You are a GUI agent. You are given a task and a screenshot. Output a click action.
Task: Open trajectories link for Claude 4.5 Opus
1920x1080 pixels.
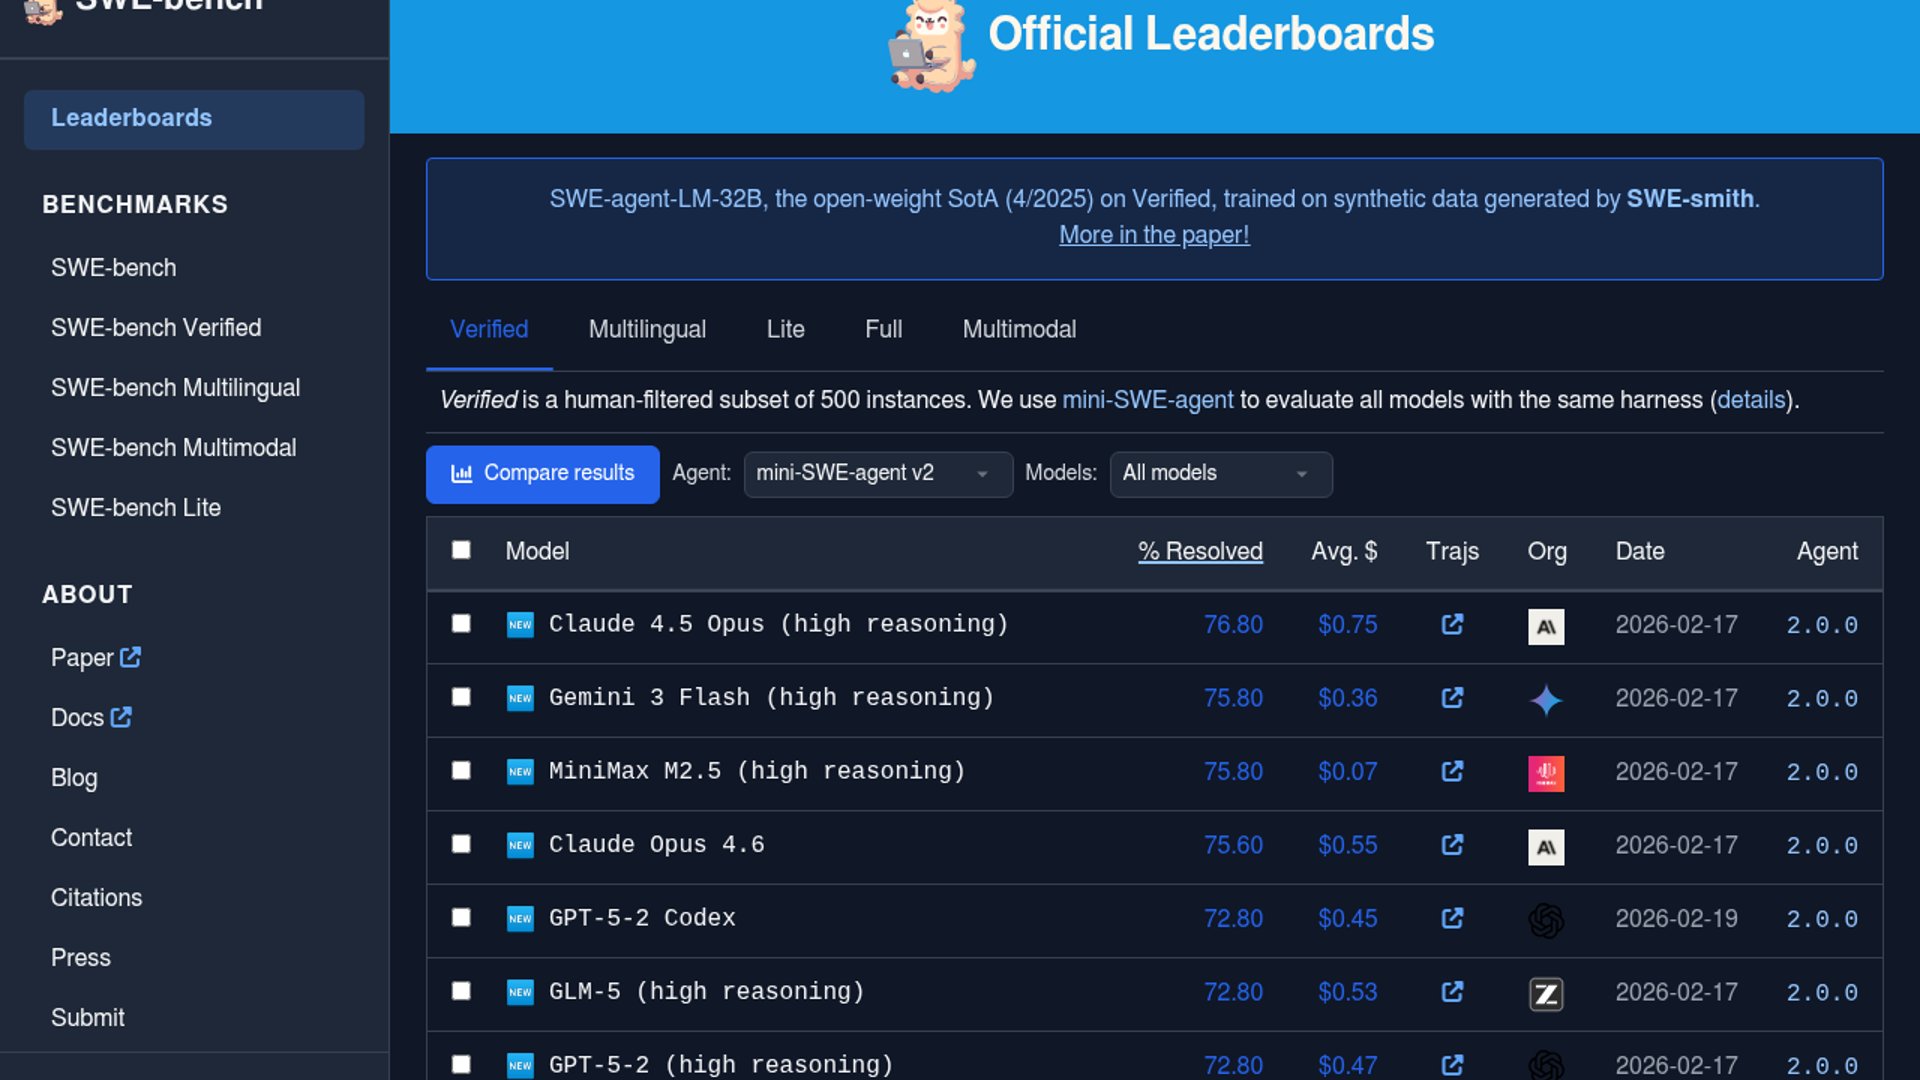click(1452, 625)
